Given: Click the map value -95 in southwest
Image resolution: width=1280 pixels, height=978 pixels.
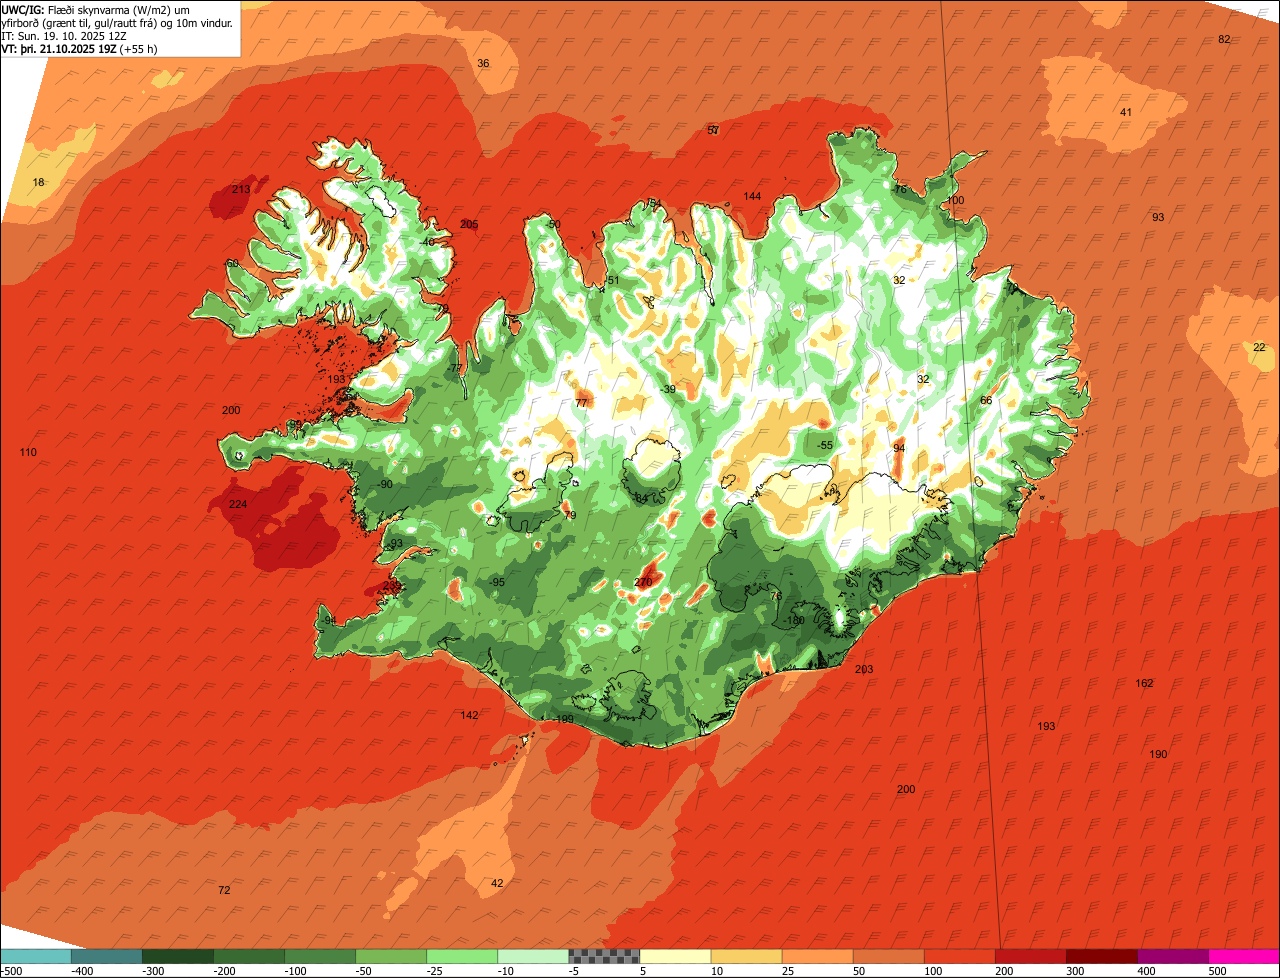Looking at the screenshot, I should (x=496, y=582).
